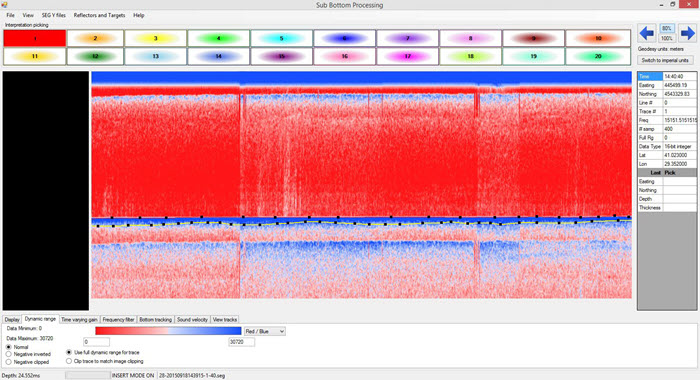Viewport: 700px width, 380px height.
Task: Click the Freq value cell
Action: [679, 120]
